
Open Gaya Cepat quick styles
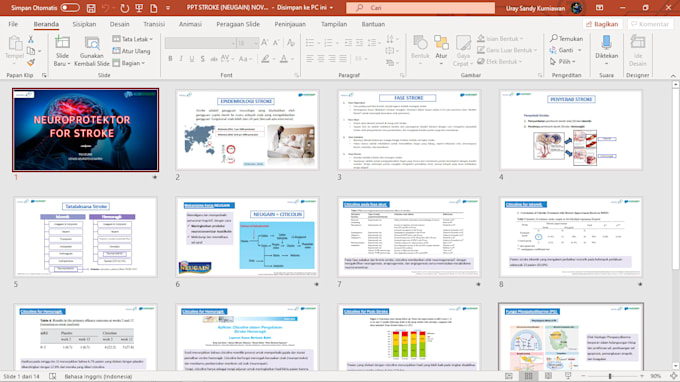(x=463, y=51)
